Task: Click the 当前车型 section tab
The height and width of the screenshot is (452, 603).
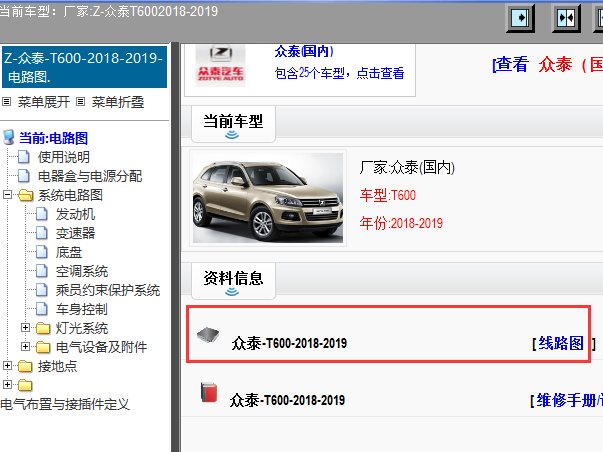Action: coord(233,124)
